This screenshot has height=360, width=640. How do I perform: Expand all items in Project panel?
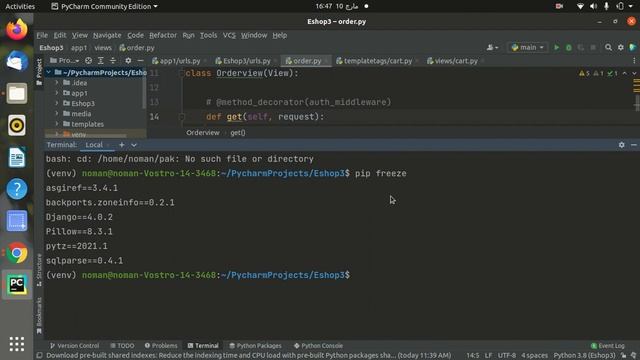100,61
